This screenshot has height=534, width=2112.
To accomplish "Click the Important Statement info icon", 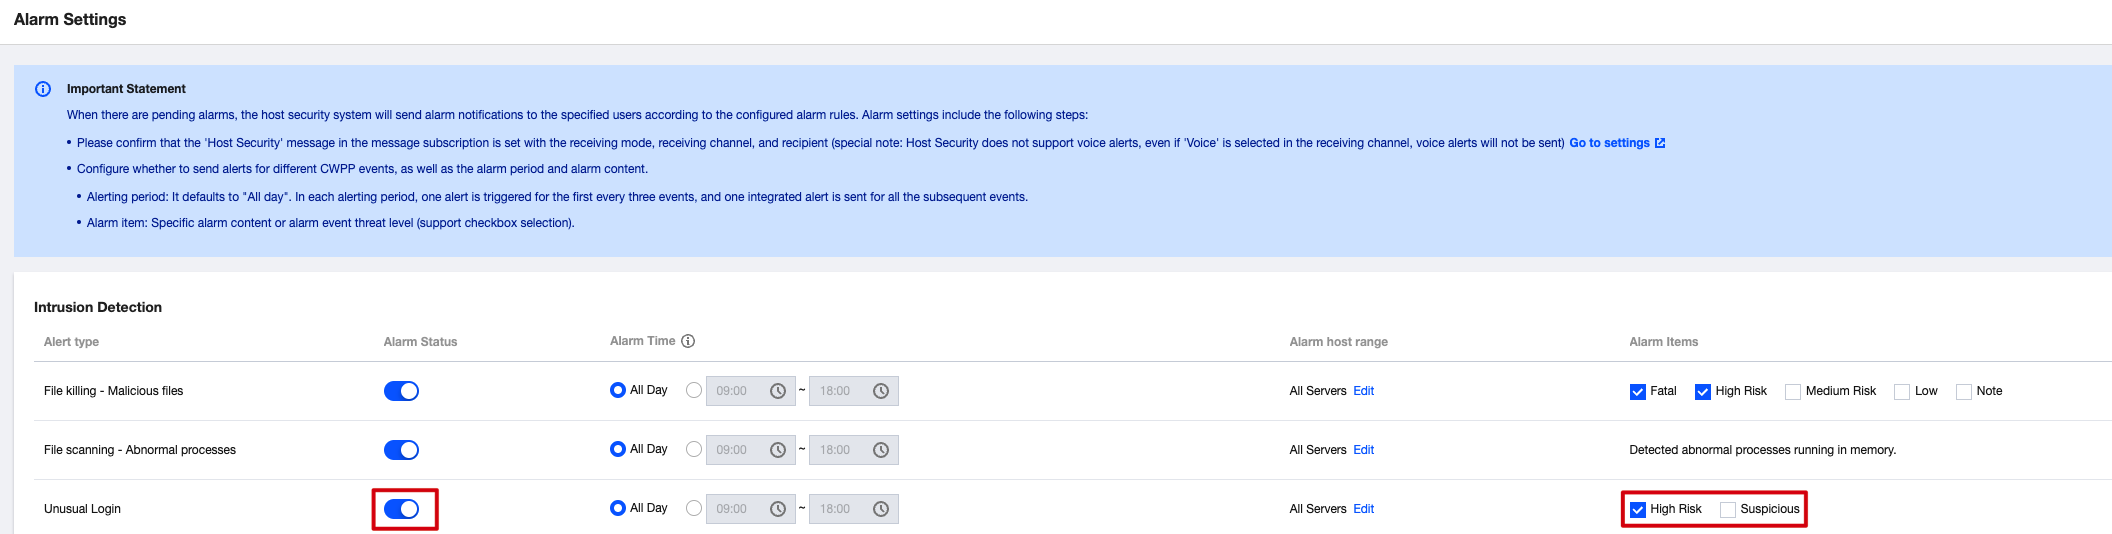I will click(43, 89).
